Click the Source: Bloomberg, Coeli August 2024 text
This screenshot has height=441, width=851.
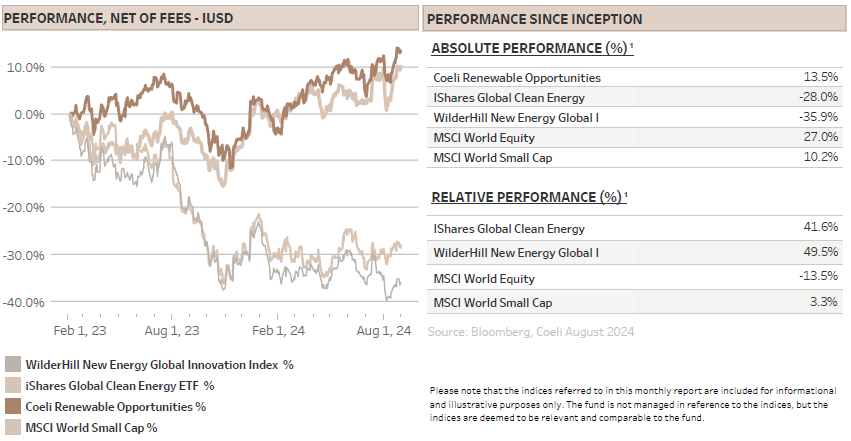pos(531,331)
